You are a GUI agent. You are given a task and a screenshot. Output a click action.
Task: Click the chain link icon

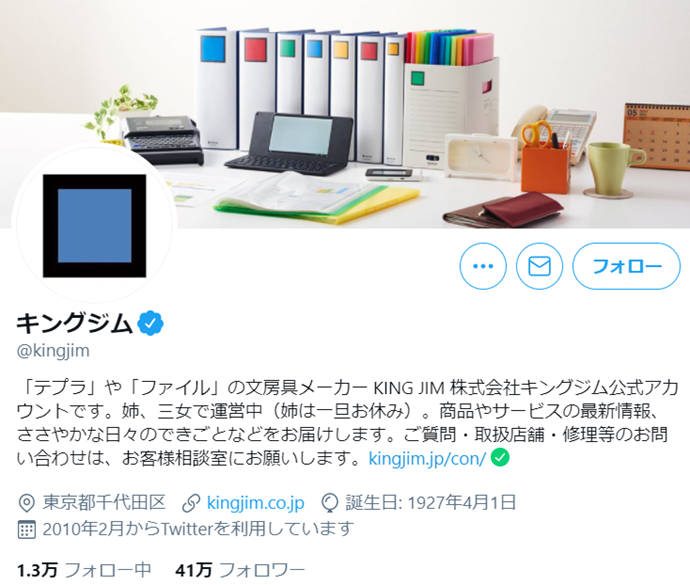pyautogui.click(x=191, y=503)
